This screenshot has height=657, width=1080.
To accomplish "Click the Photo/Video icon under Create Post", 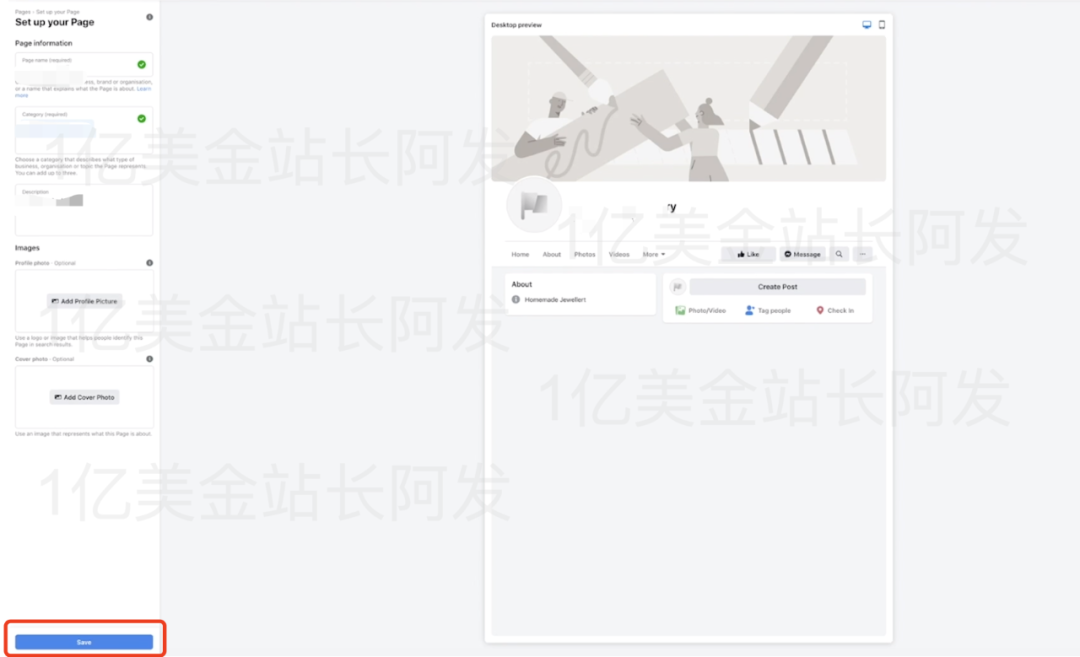I will click(x=682, y=310).
